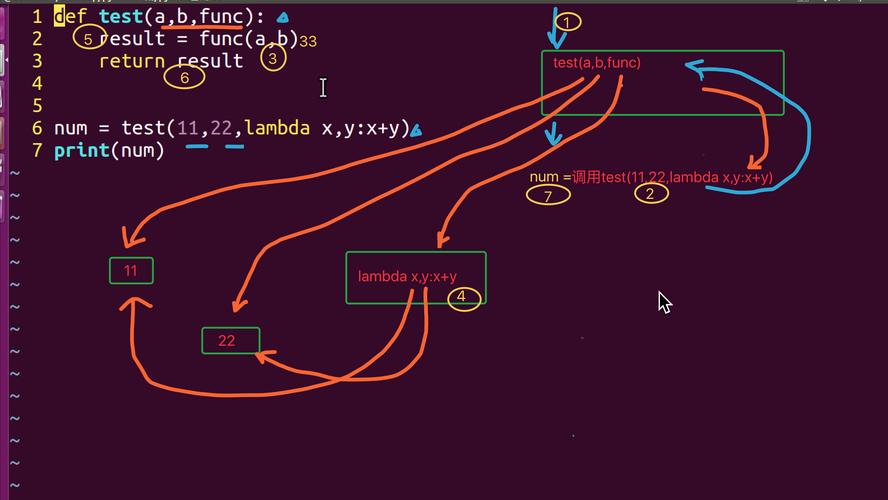The height and width of the screenshot is (500, 888).
Task: Click the green box containing 11
Action: (131, 271)
